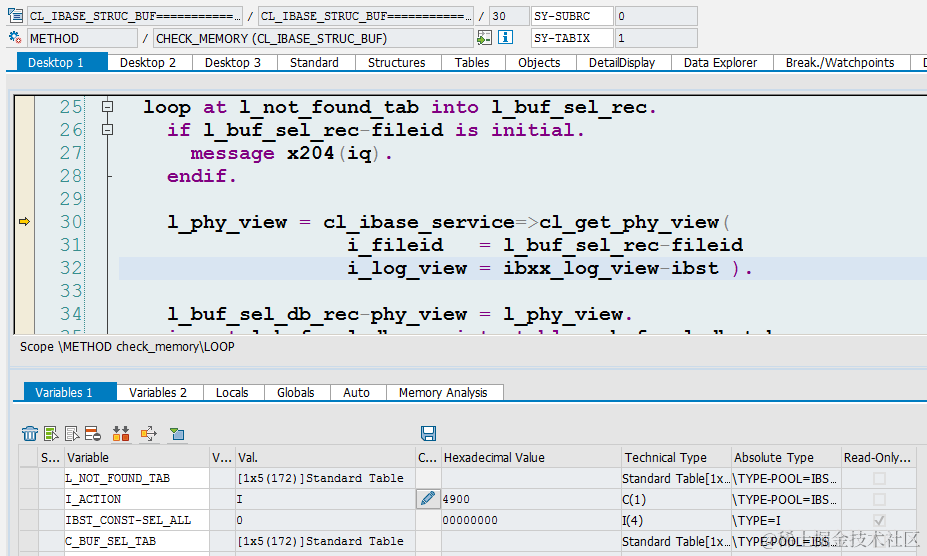Click the Hexadecimal Value column header
Image resolution: width=927 pixels, height=556 pixels.
[x=531, y=457]
